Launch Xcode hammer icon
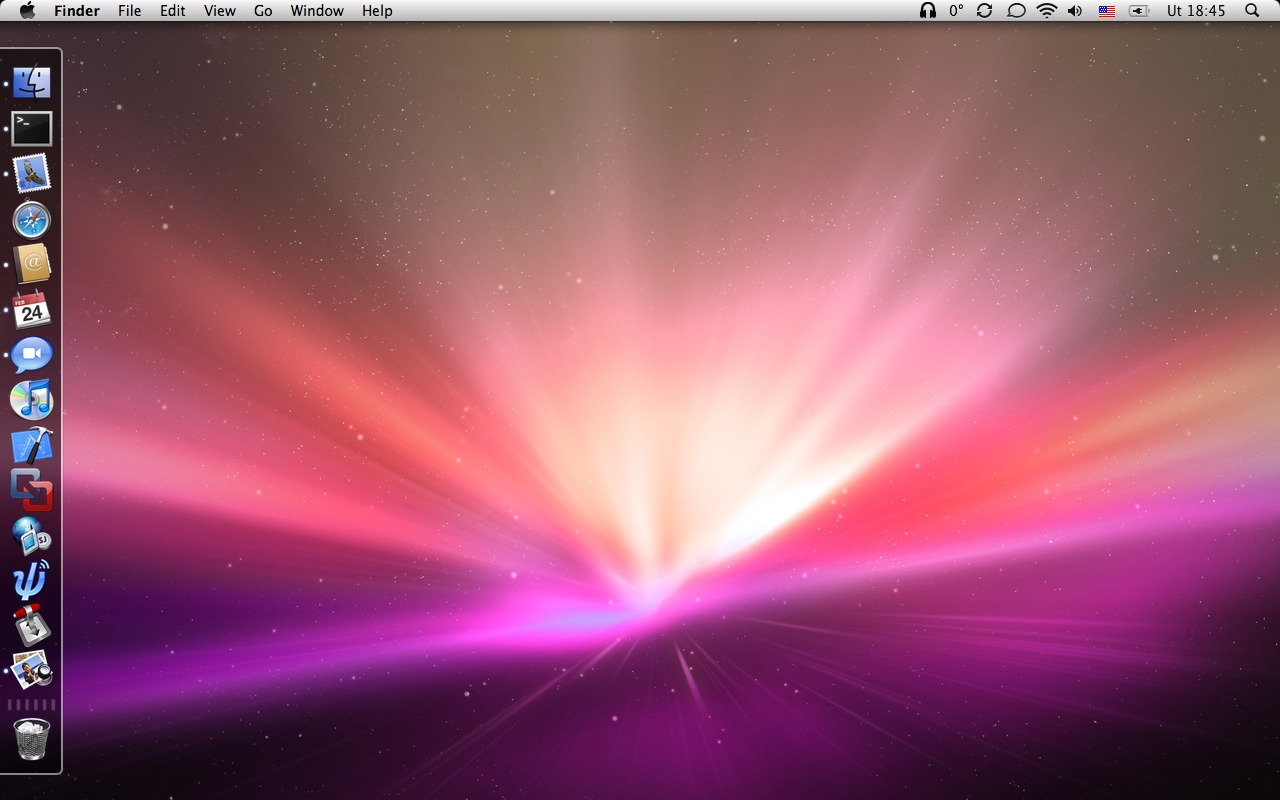Viewport: 1280px width, 800px height. point(32,446)
